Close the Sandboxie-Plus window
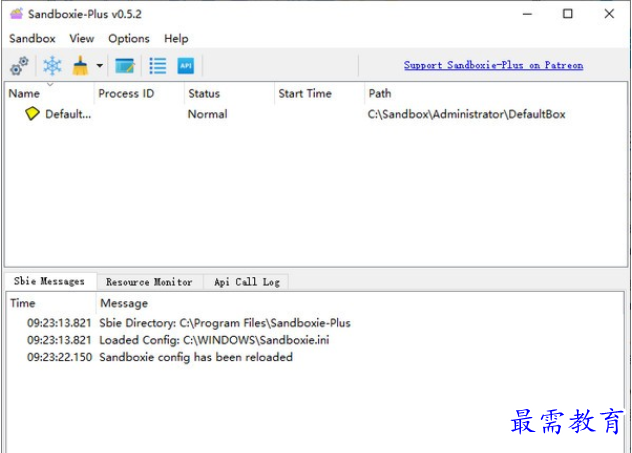 (x=609, y=14)
